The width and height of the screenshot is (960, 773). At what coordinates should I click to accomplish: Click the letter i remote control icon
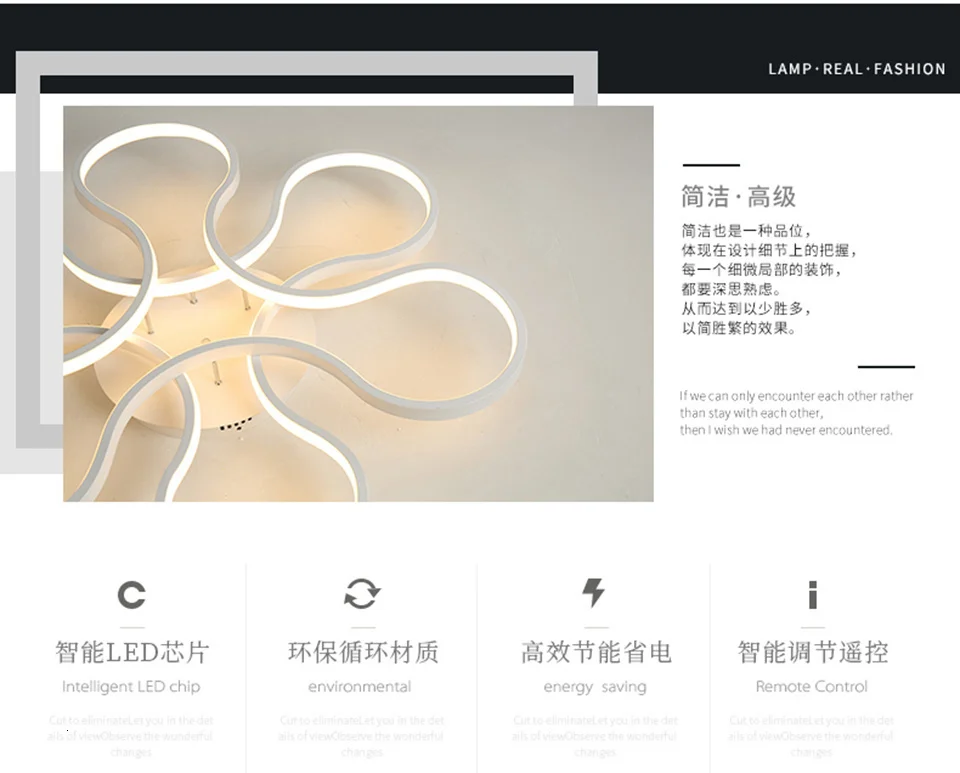pos(812,595)
